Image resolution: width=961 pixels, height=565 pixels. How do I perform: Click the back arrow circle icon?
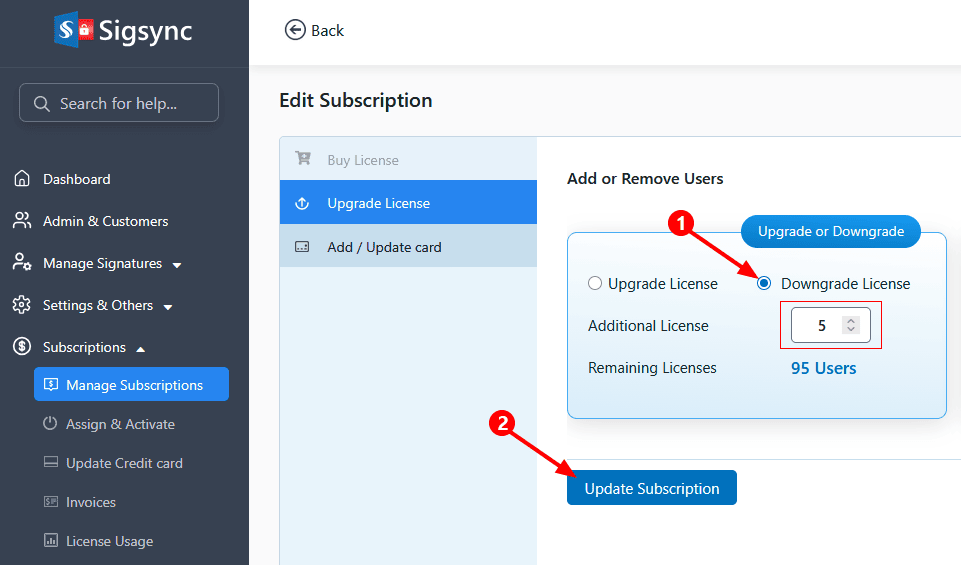pos(295,30)
